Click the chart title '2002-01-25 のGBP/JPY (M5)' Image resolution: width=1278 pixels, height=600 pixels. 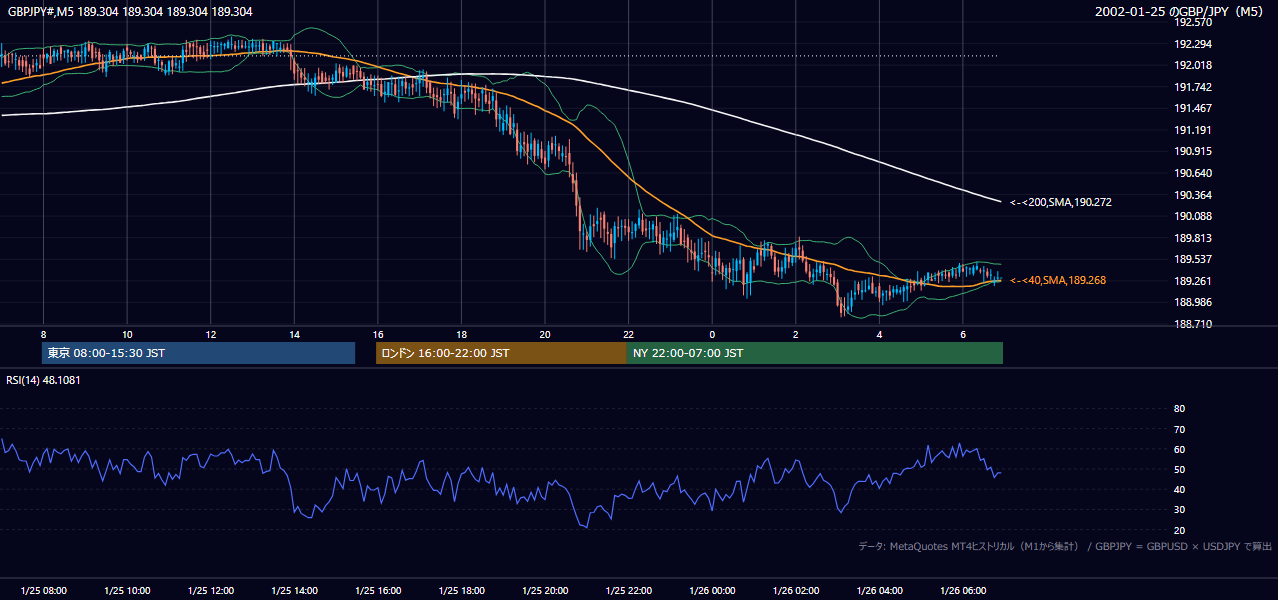(1181, 11)
